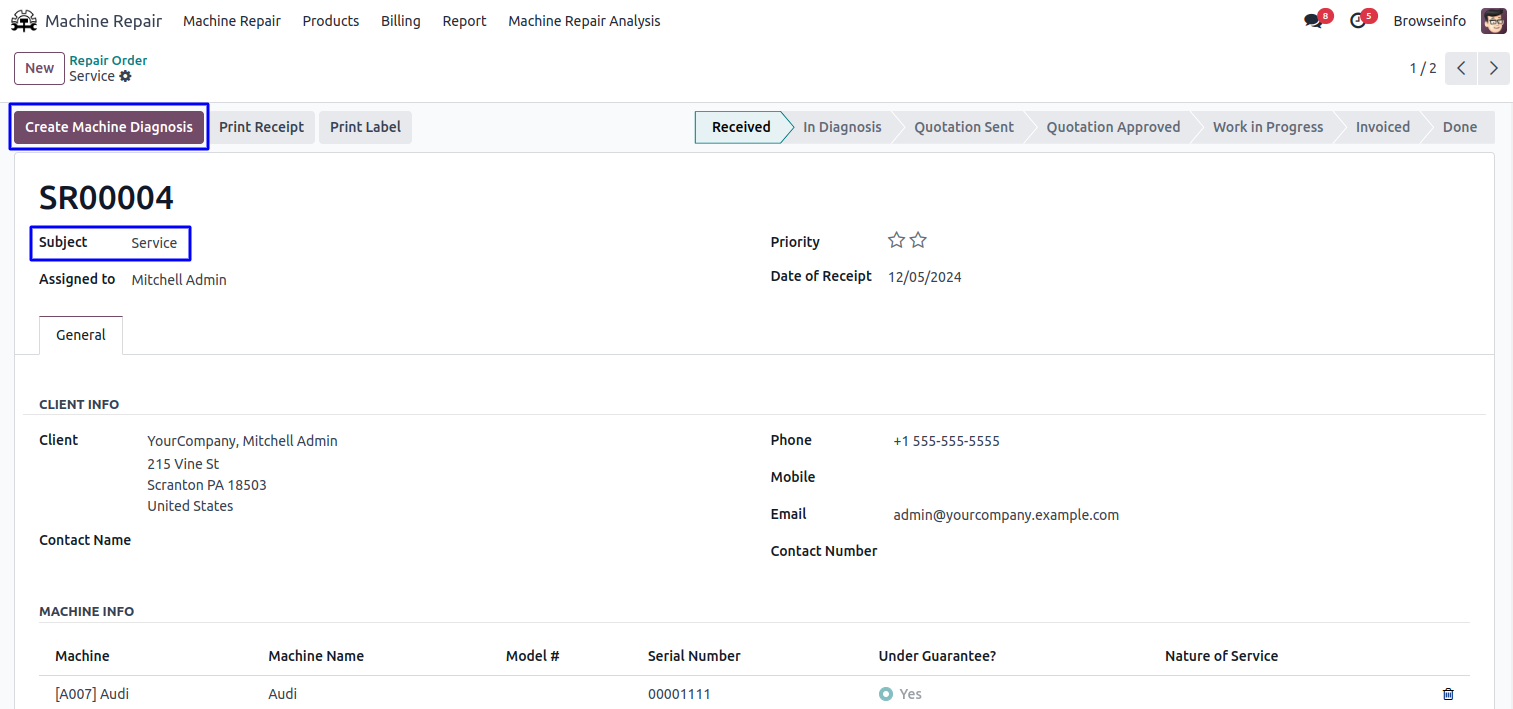Open Machine Repair Analysis menu

click(x=584, y=21)
